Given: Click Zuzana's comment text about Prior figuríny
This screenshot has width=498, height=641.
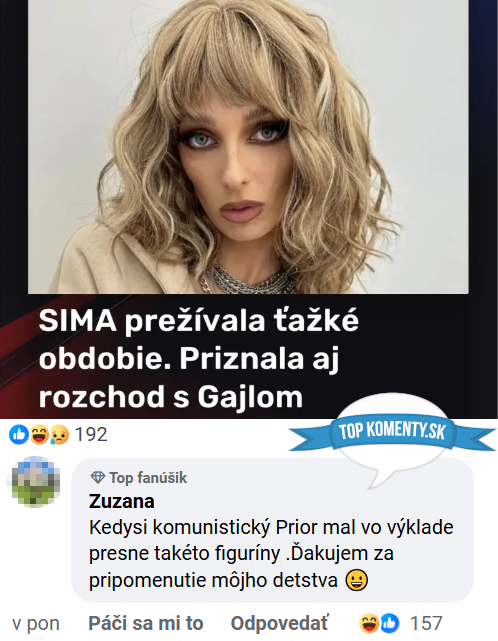Looking at the screenshot, I should (x=271, y=554).
